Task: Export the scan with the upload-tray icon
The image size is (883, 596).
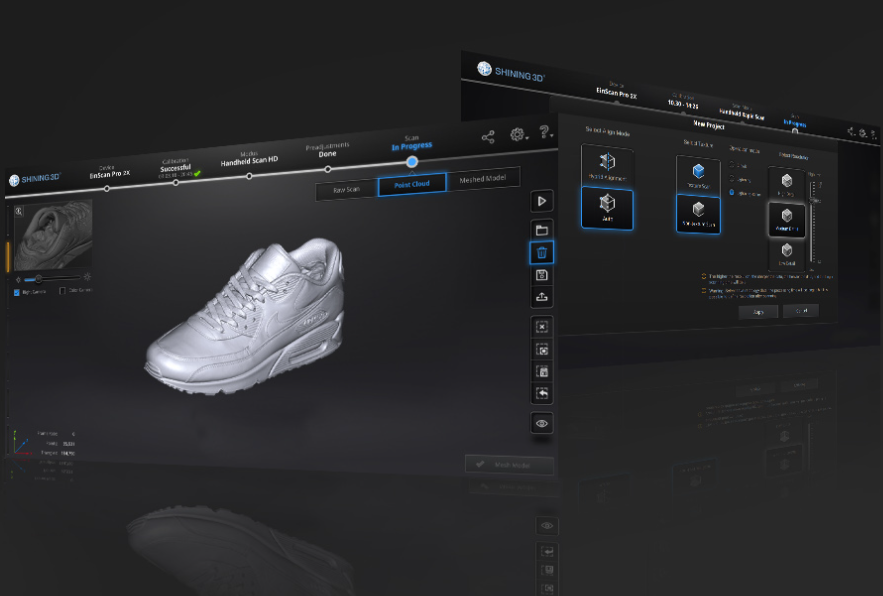Action: tap(542, 297)
